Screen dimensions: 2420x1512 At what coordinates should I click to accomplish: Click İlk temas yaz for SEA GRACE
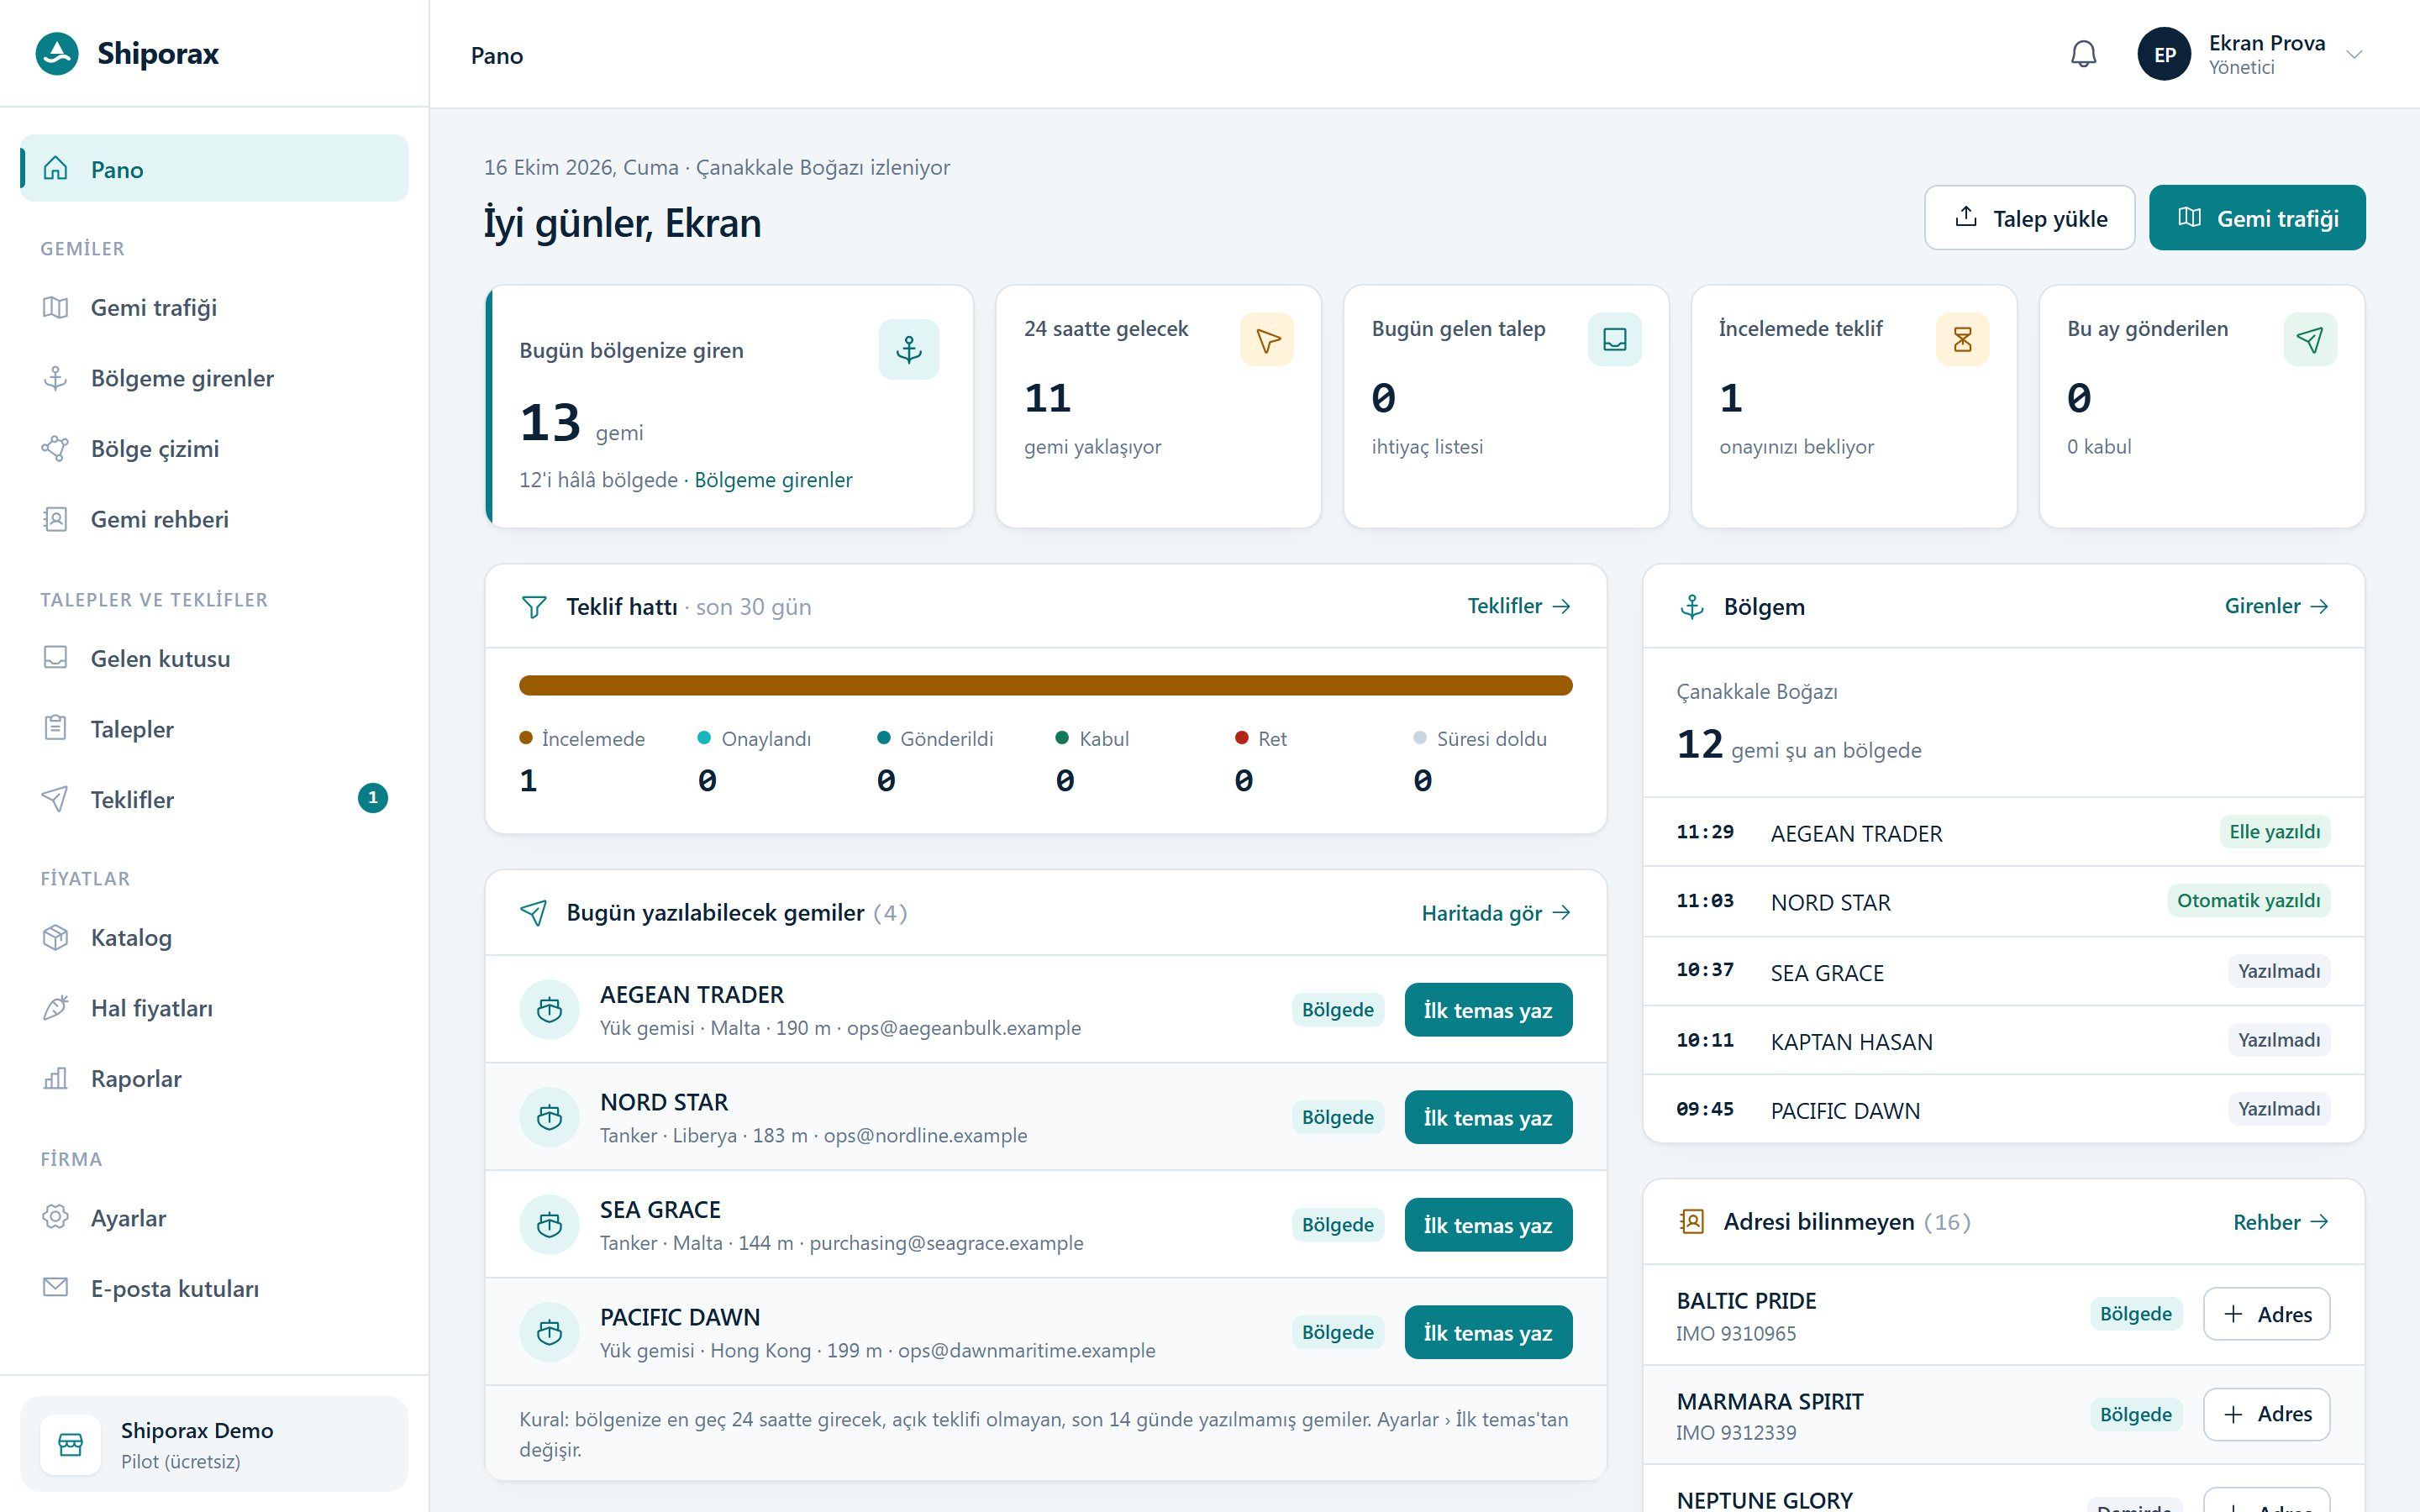(x=1488, y=1225)
